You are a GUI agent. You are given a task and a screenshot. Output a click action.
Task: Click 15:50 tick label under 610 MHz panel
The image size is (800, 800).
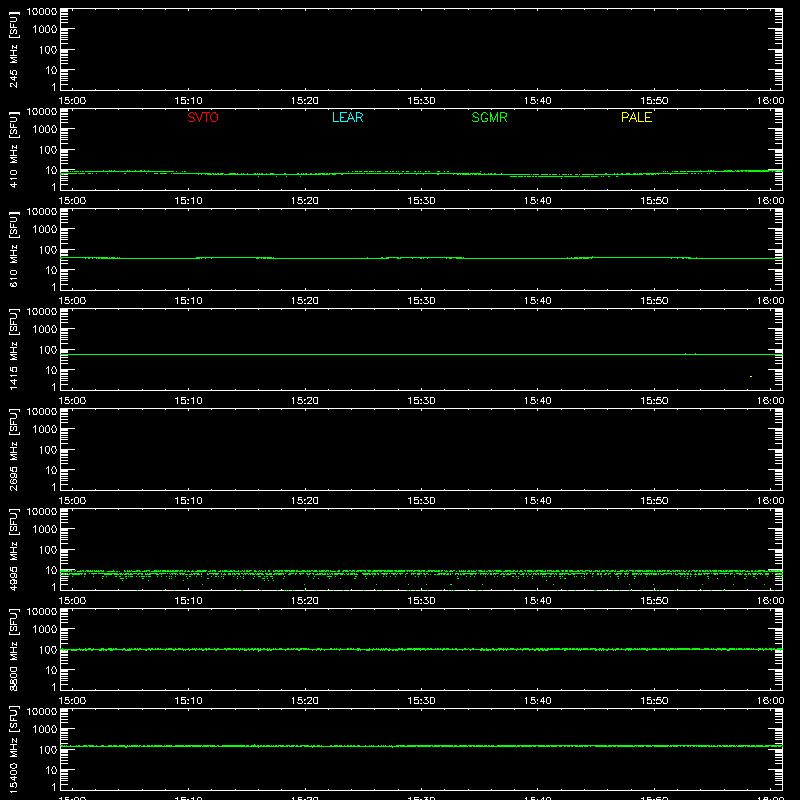tap(654, 301)
